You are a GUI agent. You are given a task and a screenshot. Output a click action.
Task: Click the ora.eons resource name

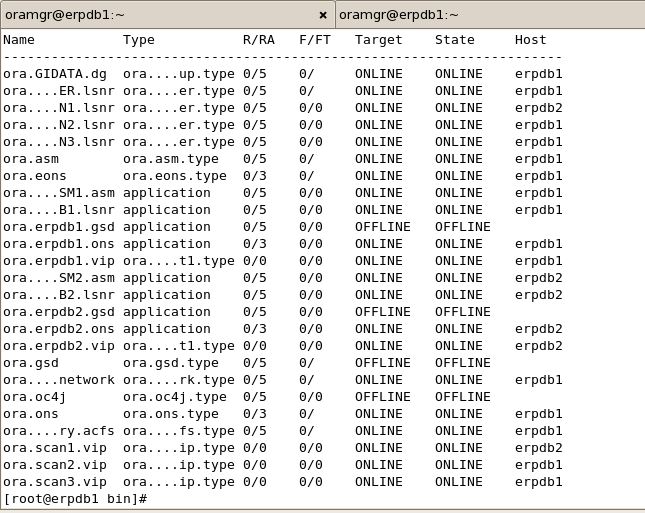(35, 176)
